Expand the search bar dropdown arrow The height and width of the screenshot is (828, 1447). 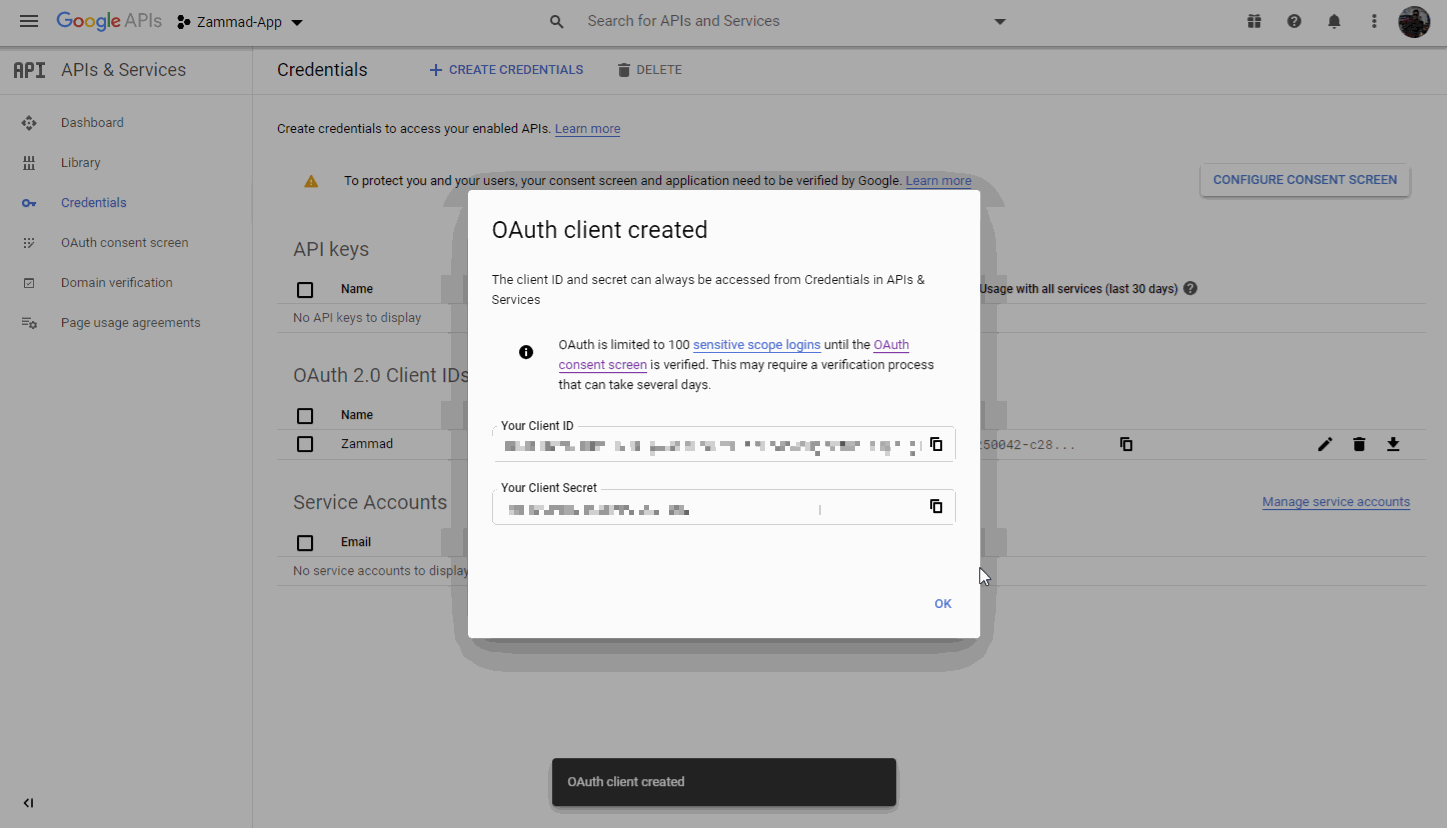[999, 22]
